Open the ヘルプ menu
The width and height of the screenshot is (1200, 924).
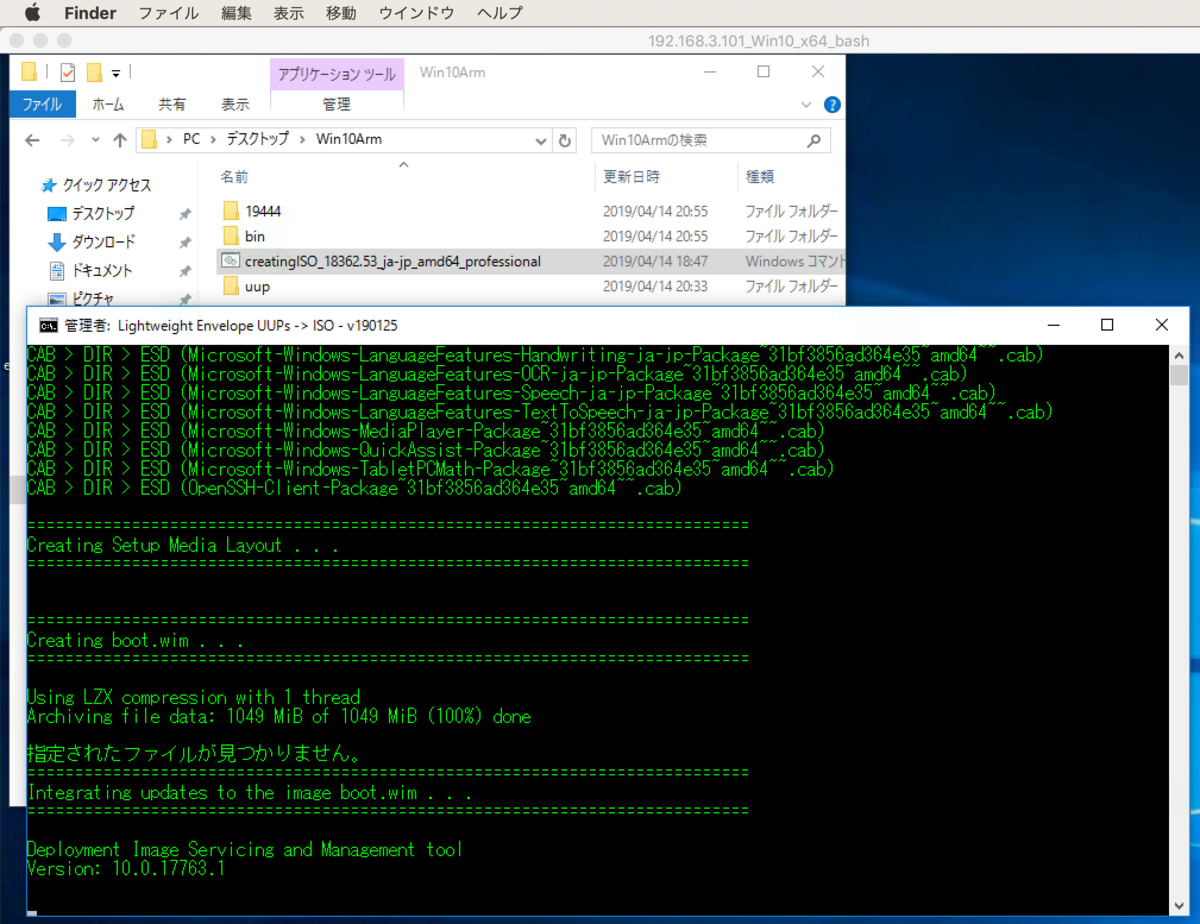500,13
